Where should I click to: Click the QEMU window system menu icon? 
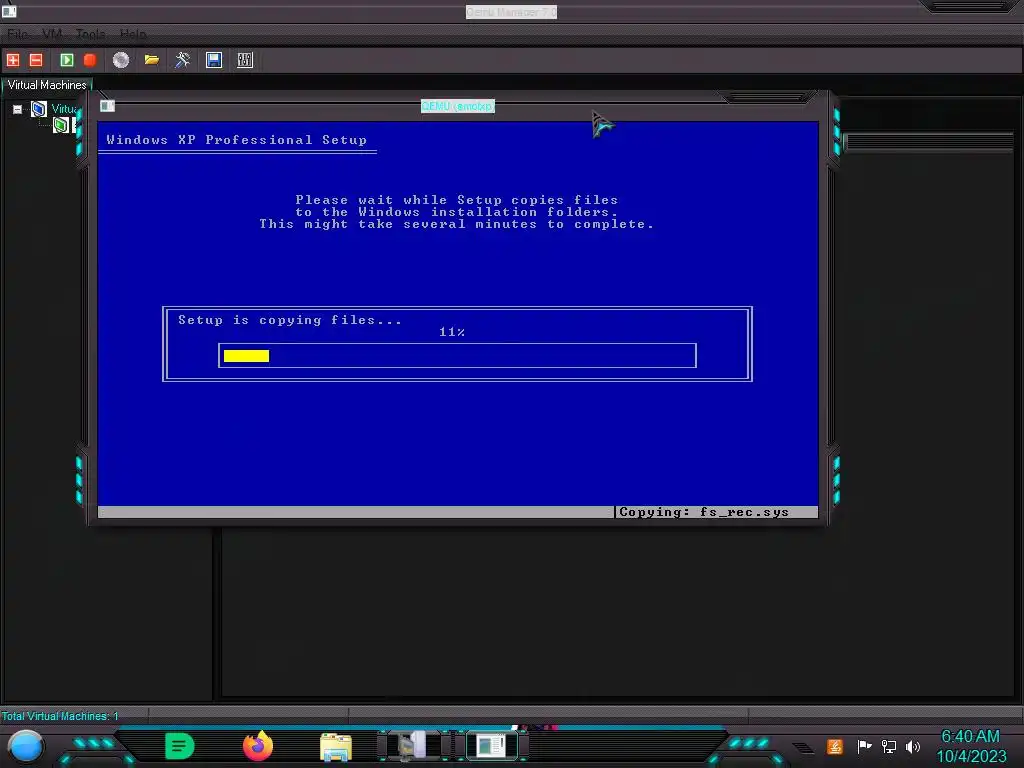tap(108, 106)
